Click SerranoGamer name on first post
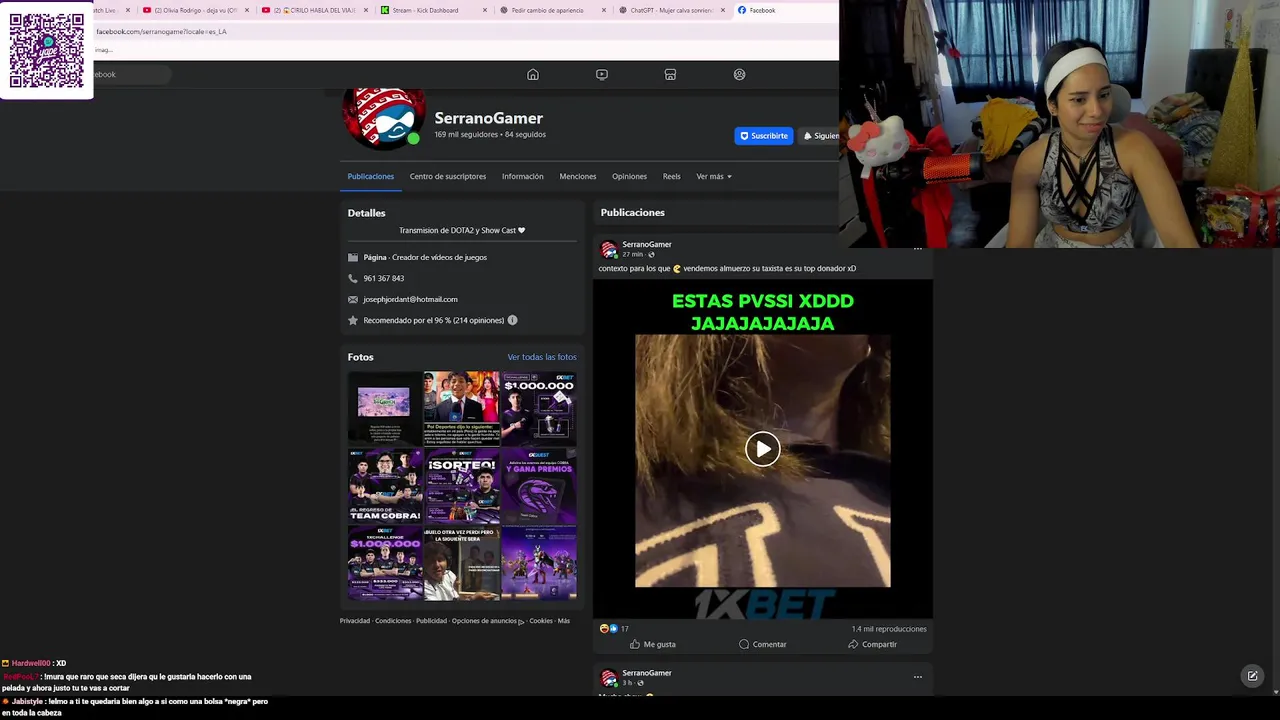This screenshot has height=720, width=1280. pyautogui.click(x=647, y=244)
